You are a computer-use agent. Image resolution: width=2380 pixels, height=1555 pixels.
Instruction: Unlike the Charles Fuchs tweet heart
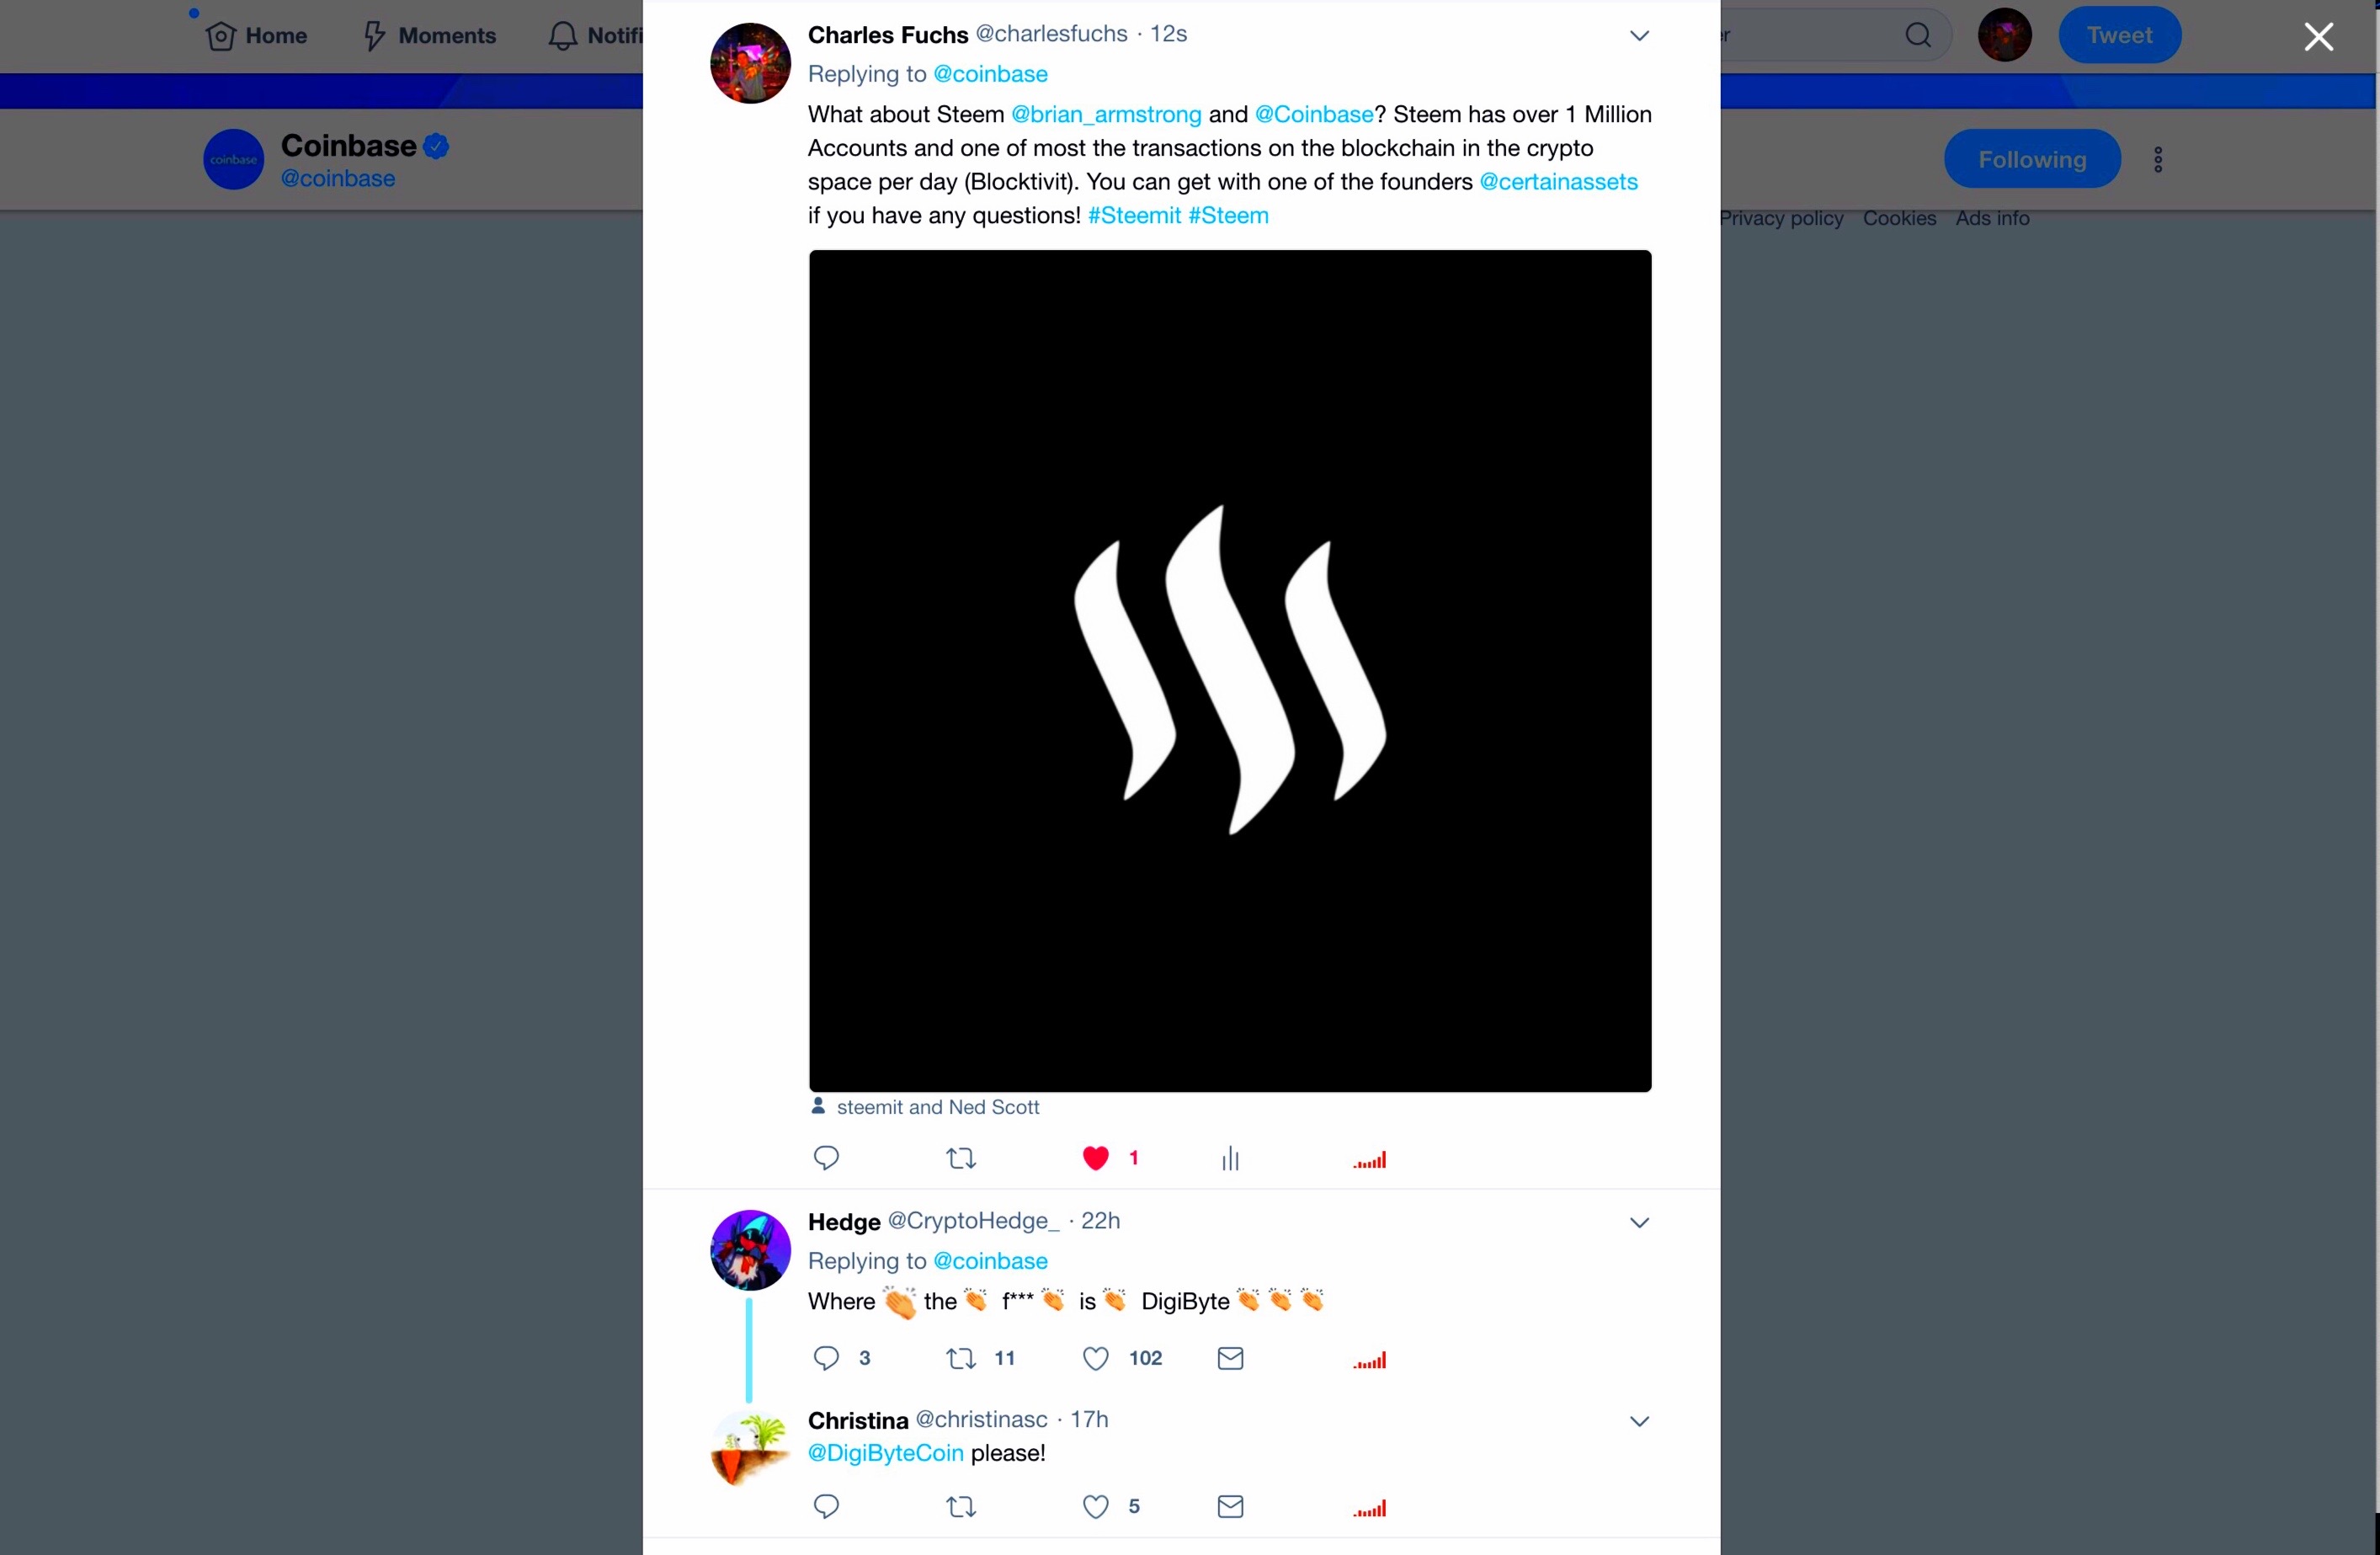tap(1096, 1158)
